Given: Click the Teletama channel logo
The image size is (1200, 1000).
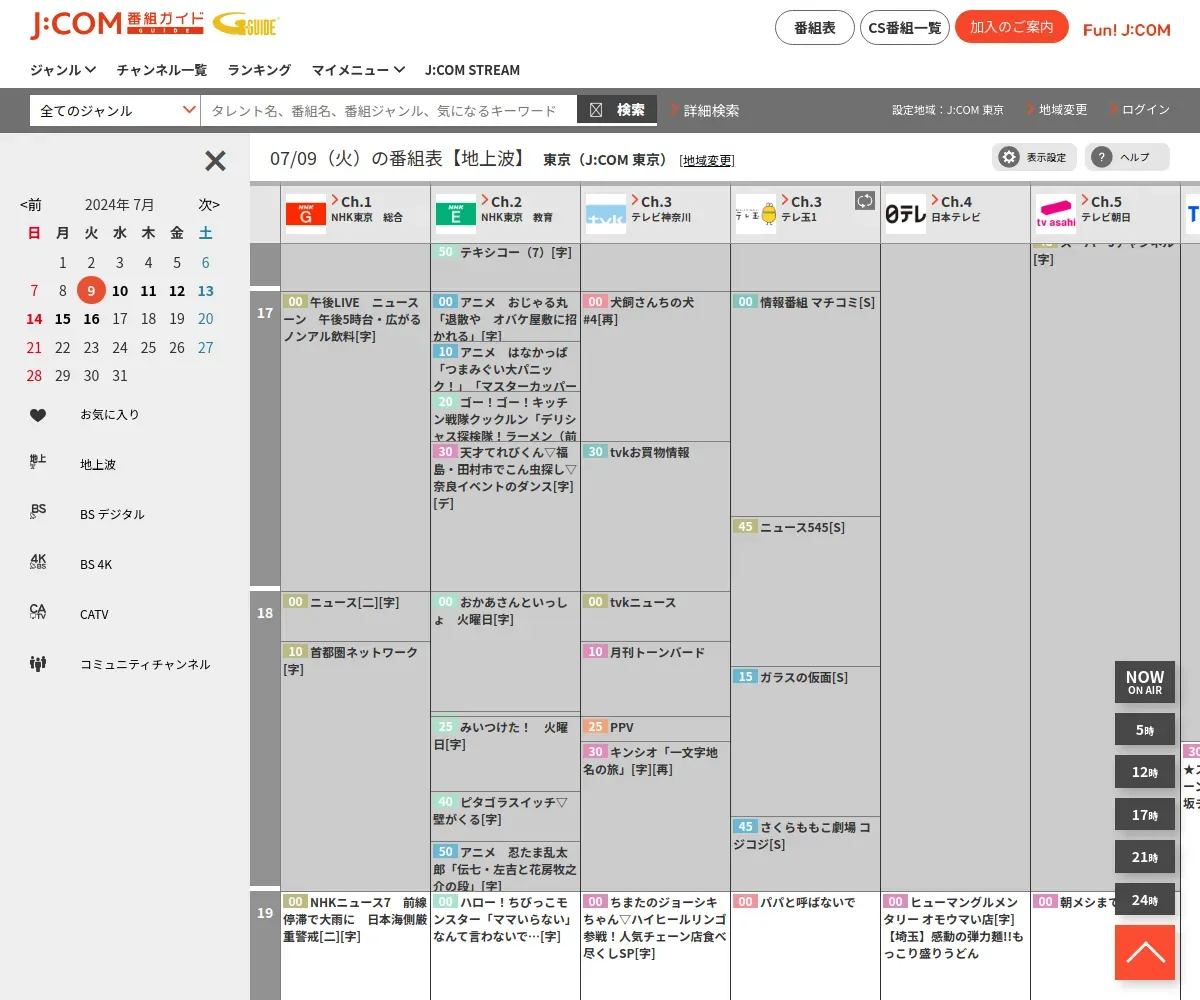Looking at the screenshot, I should (756, 214).
